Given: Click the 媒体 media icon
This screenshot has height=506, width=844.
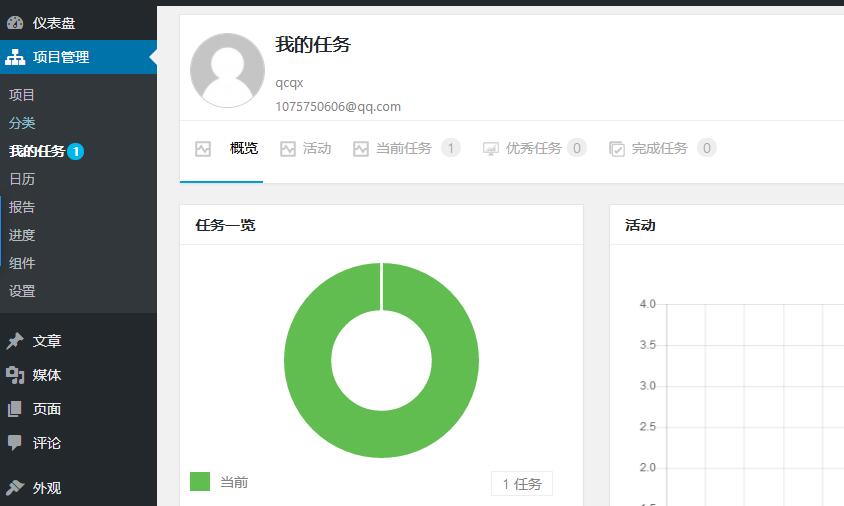Looking at the screenshot, I should (15, 375).
